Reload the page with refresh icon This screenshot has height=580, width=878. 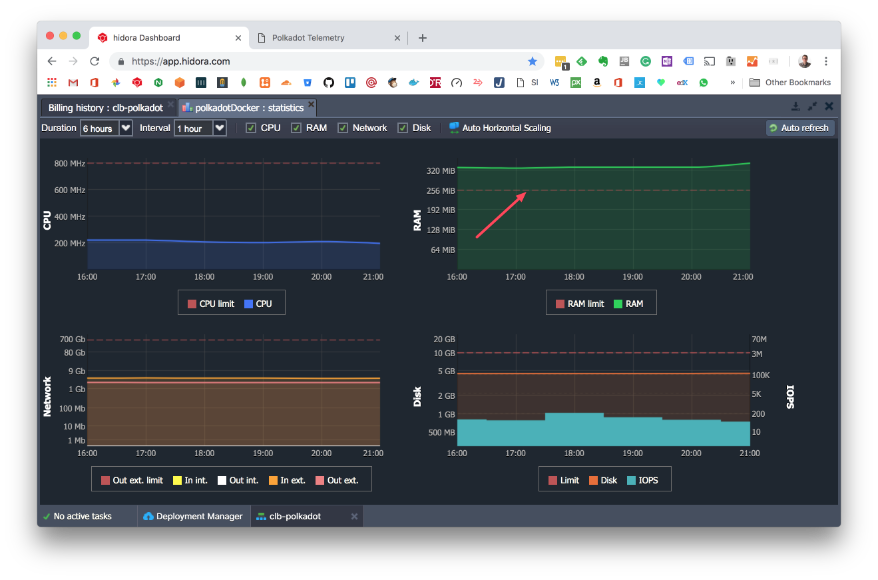coord(94,61)
